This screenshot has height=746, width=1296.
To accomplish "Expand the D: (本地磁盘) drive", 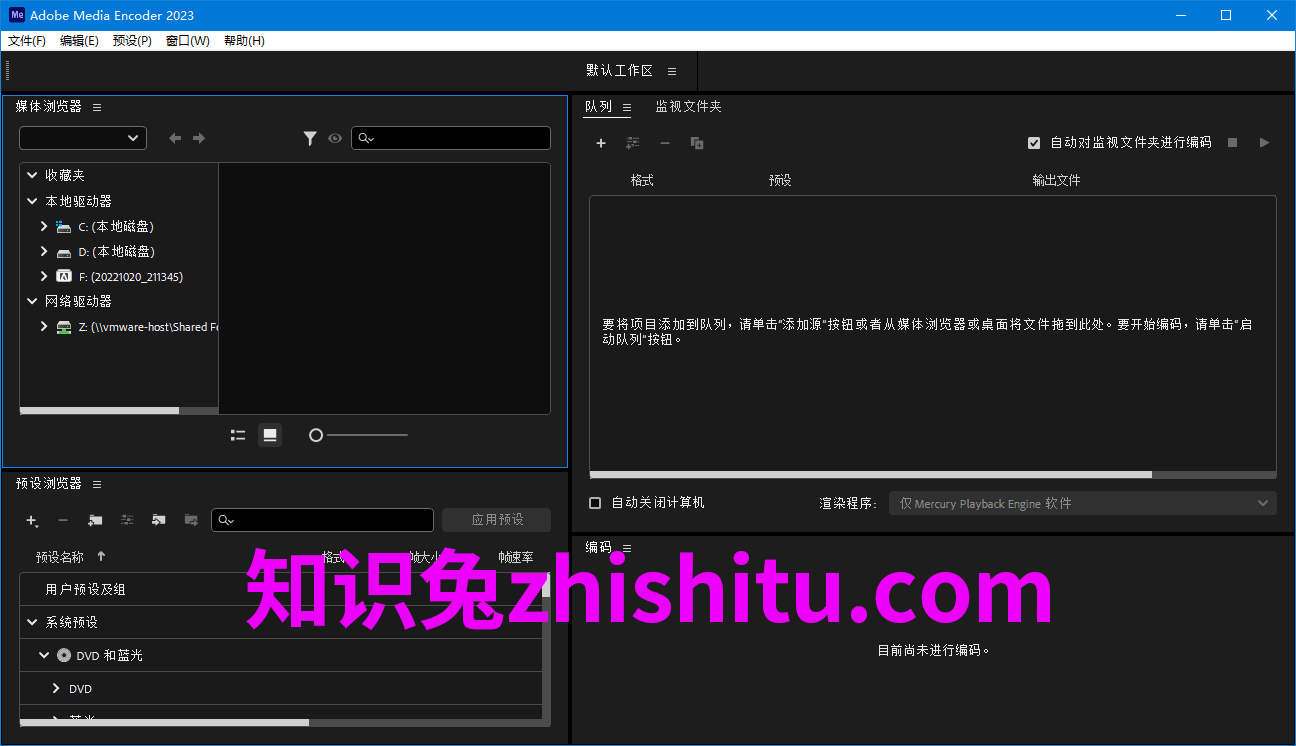I will (x=44, y=251).
